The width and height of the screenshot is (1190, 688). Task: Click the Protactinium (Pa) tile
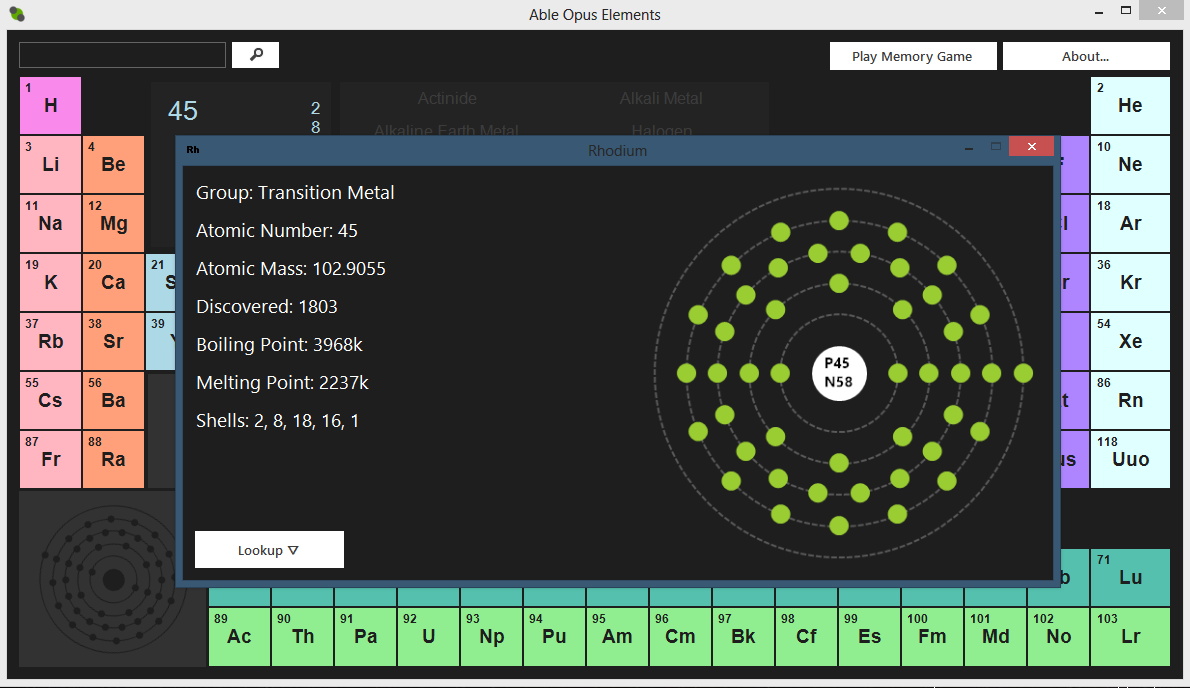[x=365, y=636]
